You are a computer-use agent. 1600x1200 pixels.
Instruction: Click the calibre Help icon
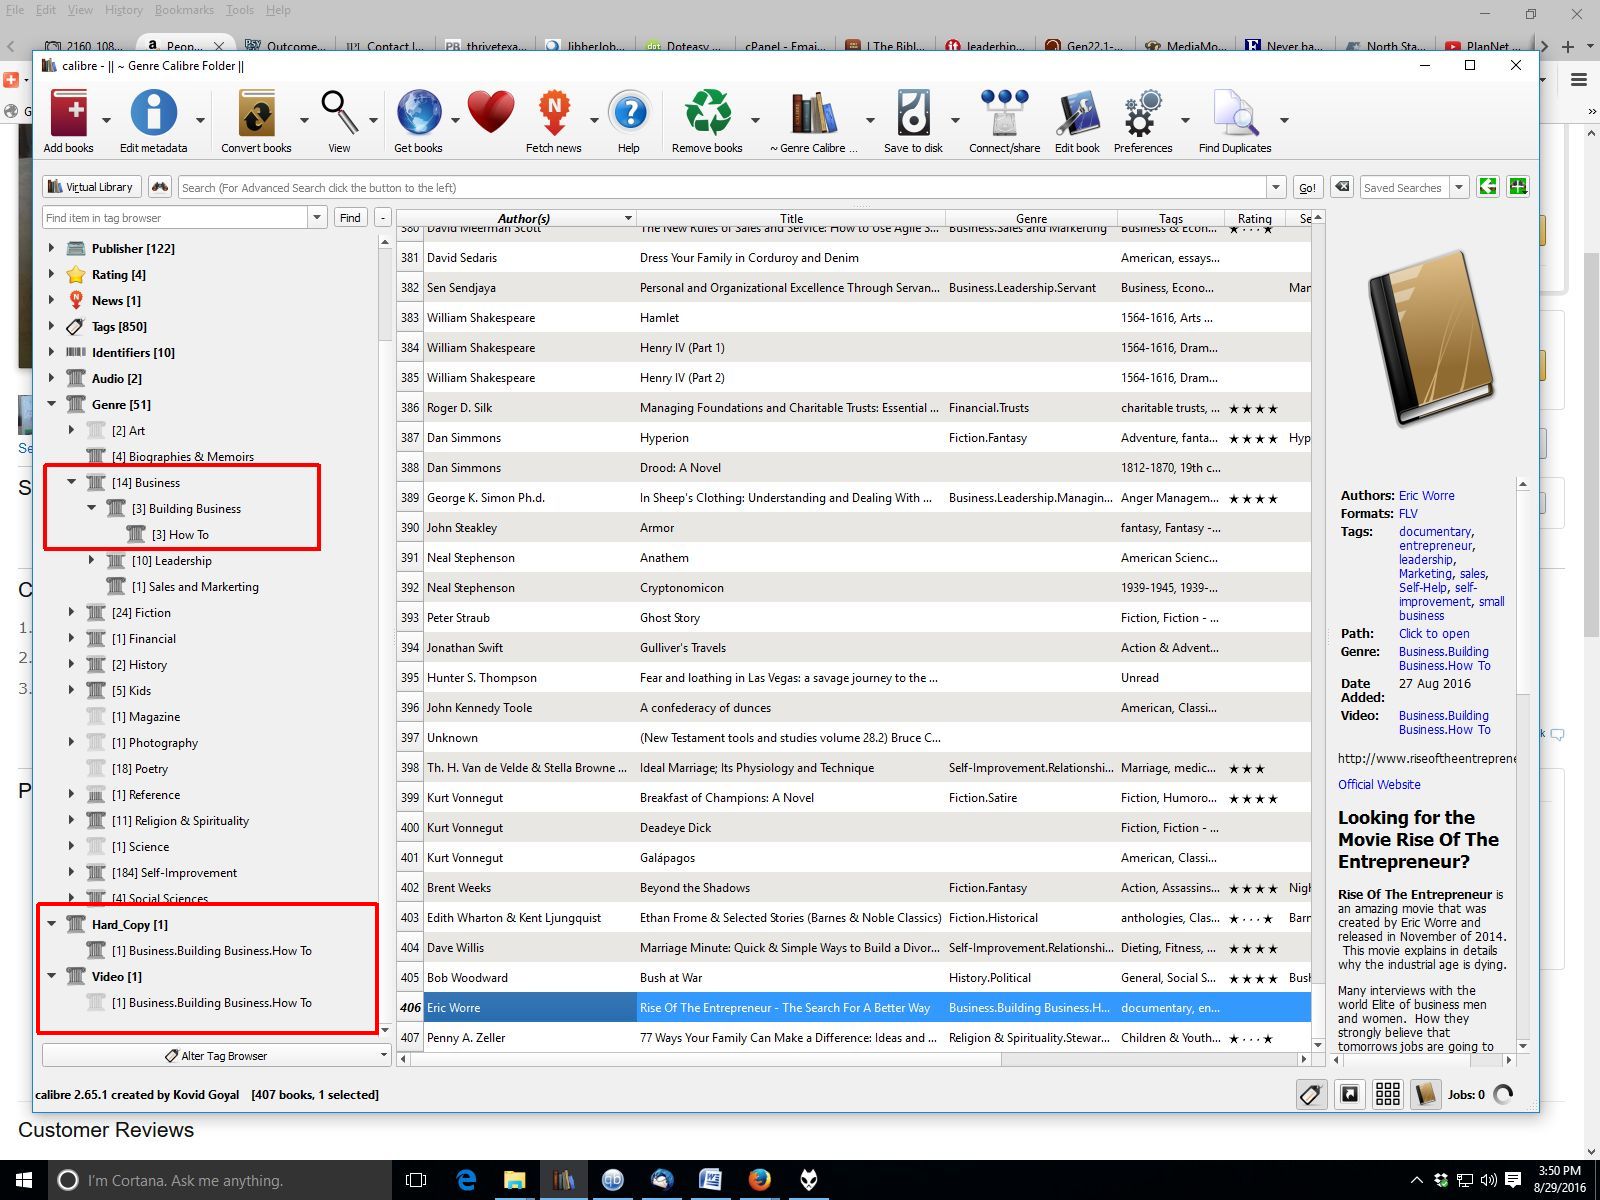pos(629,112)
